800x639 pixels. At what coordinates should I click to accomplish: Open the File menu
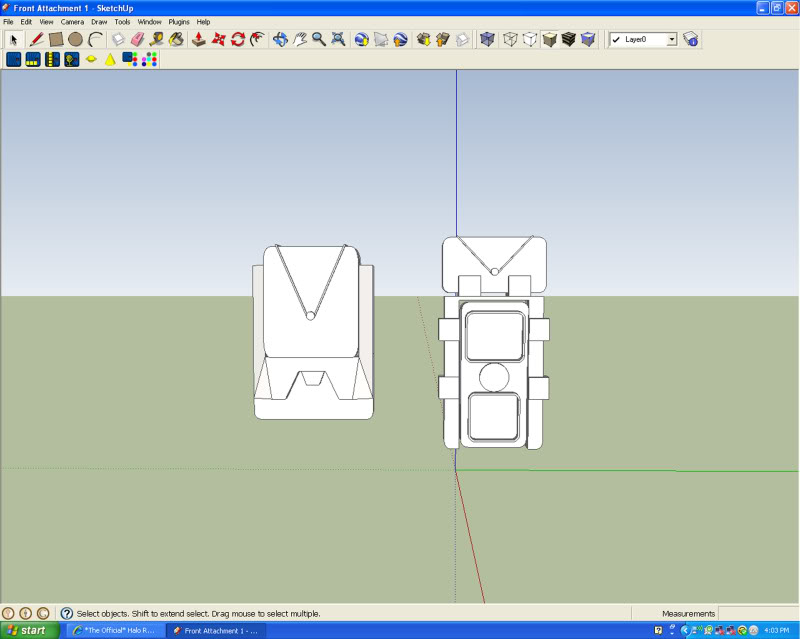click(x=8, y=22)
